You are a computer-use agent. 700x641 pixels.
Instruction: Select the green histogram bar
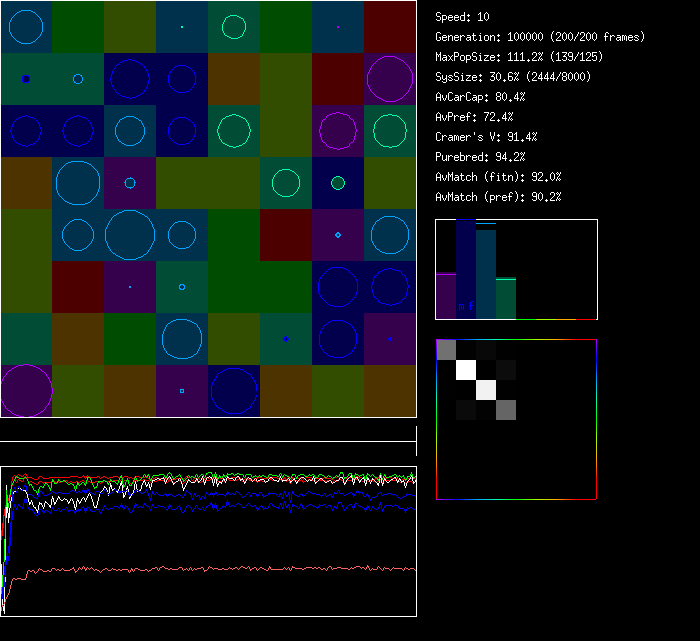506,298
